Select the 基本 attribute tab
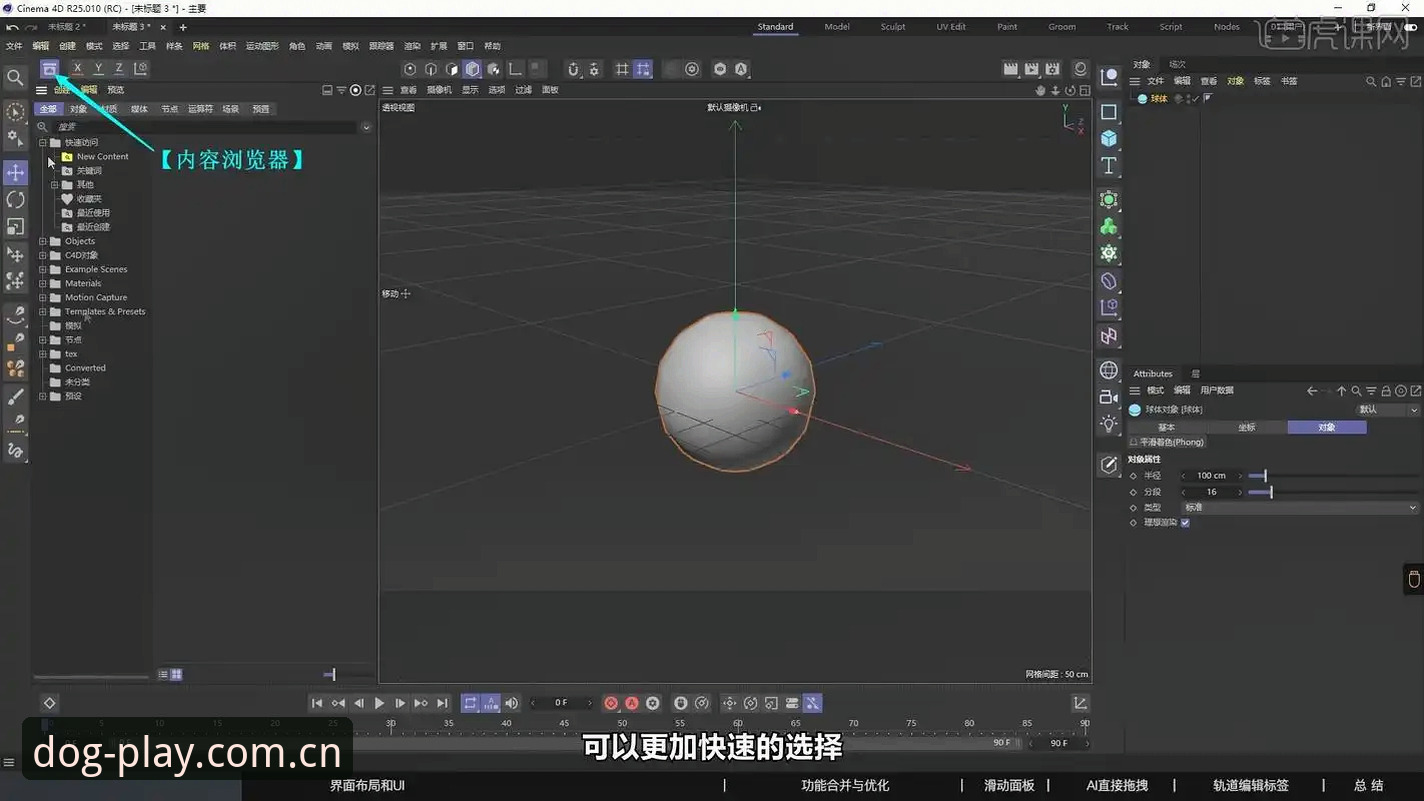 coord(1166,427)
